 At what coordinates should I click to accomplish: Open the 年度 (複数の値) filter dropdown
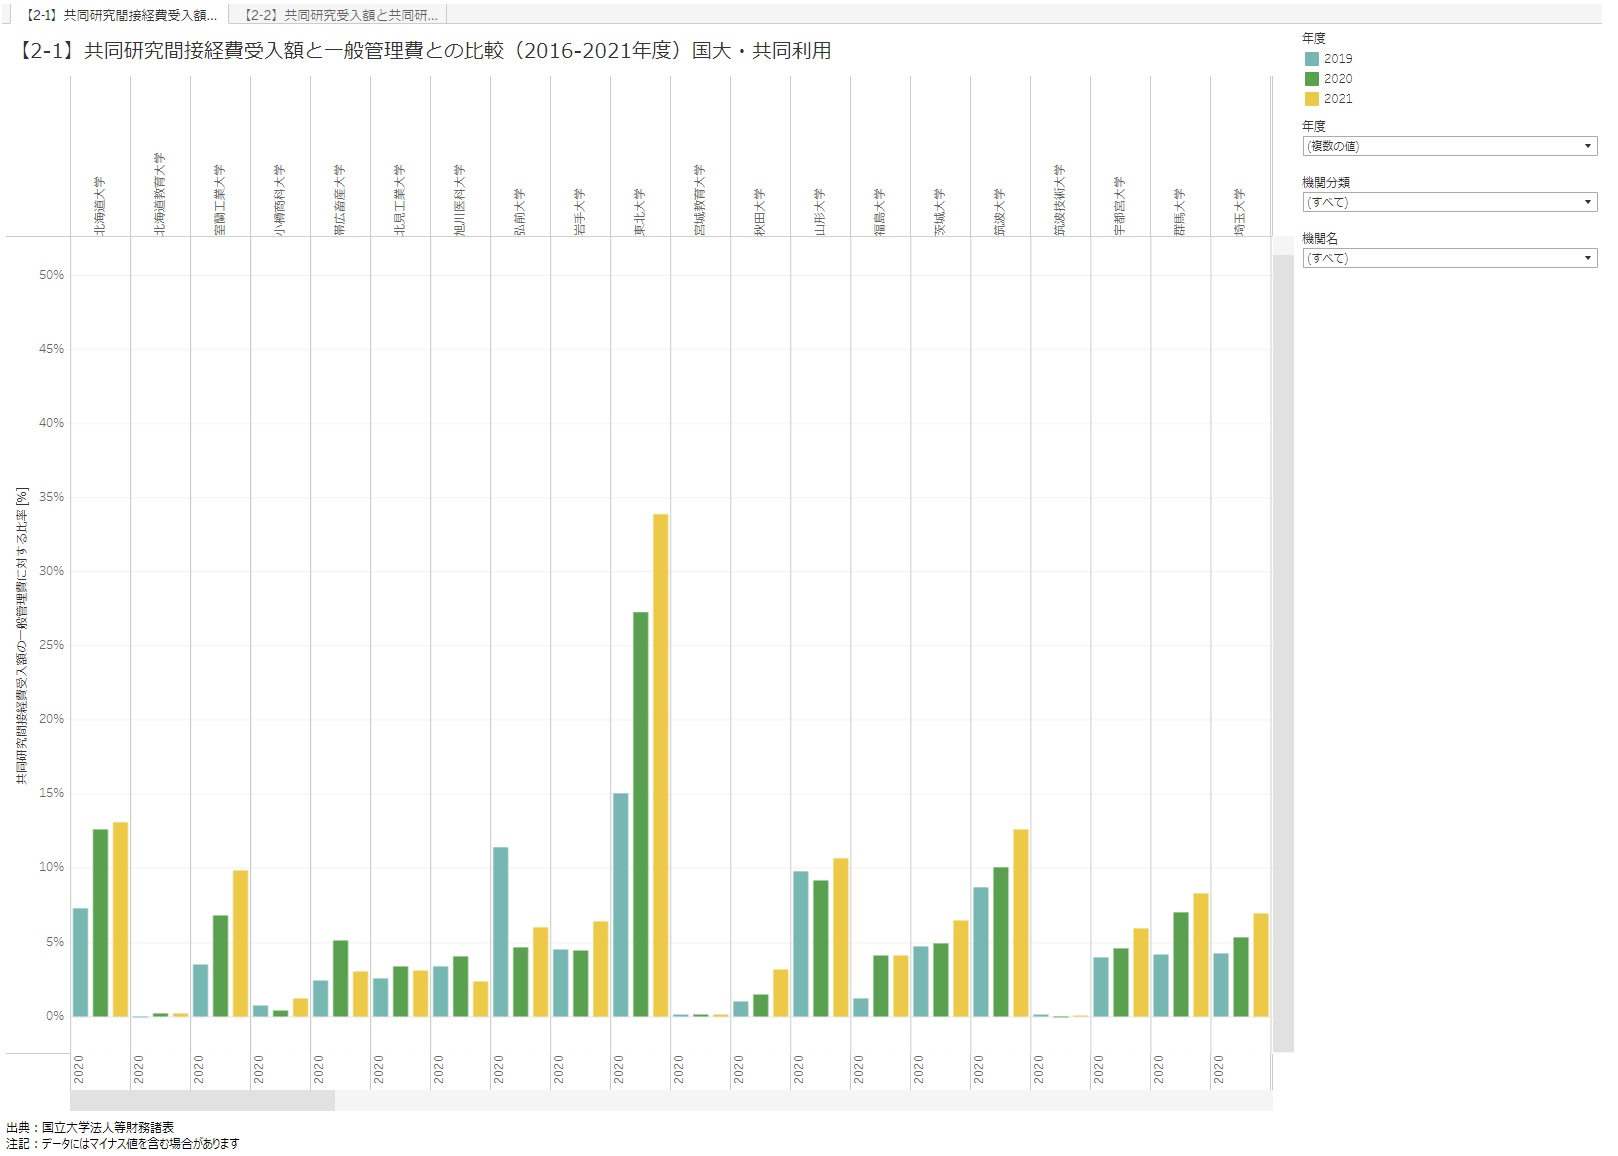[1449, 146]
